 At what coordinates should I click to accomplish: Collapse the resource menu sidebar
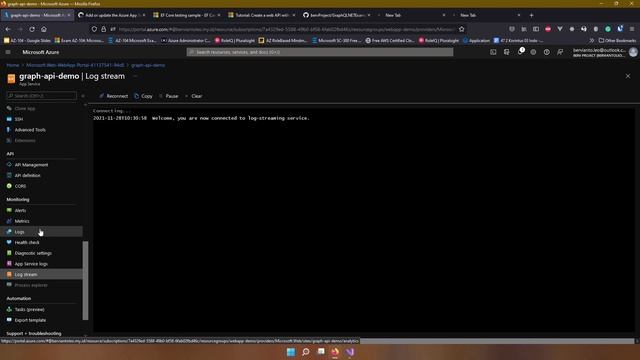[x=83, y=96]
